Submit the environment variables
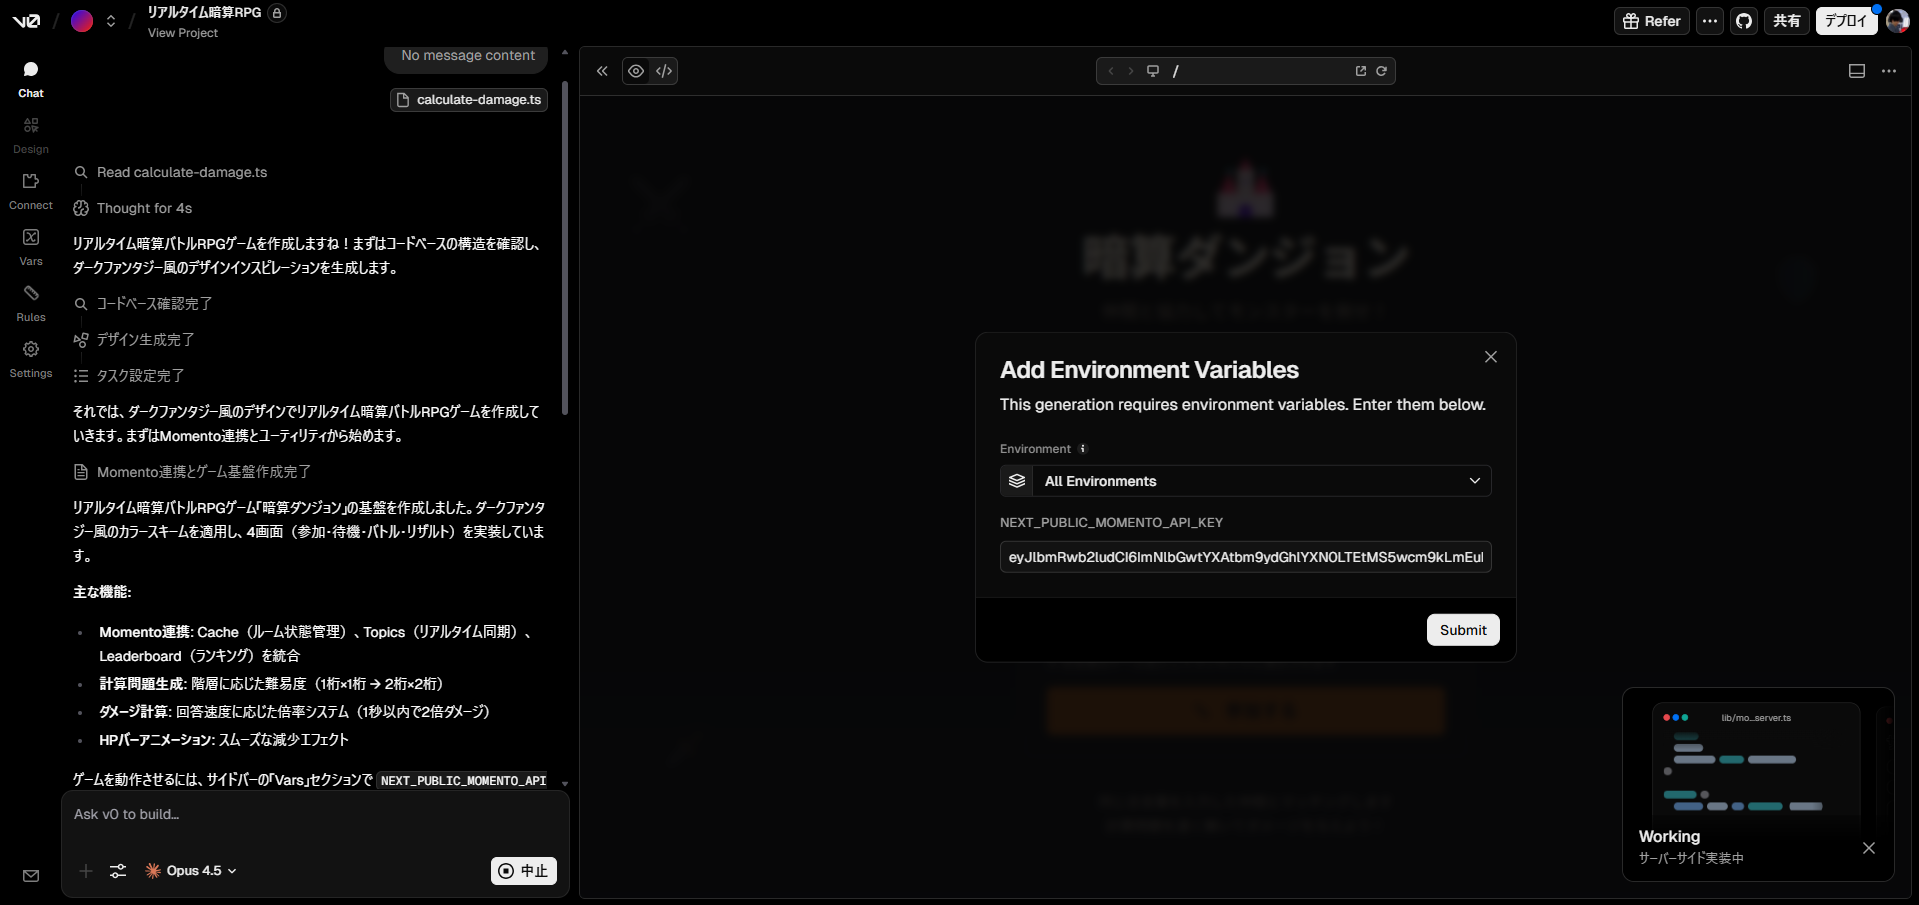Viewport: 1919px width, 905px height. (x=1462, y=630)
